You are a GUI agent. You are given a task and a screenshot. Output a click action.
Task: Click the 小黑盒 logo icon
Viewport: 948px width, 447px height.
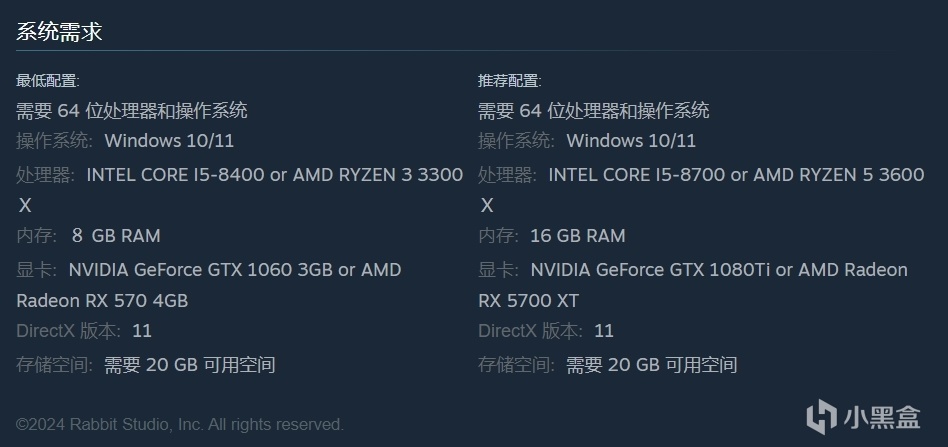[822, 416]
